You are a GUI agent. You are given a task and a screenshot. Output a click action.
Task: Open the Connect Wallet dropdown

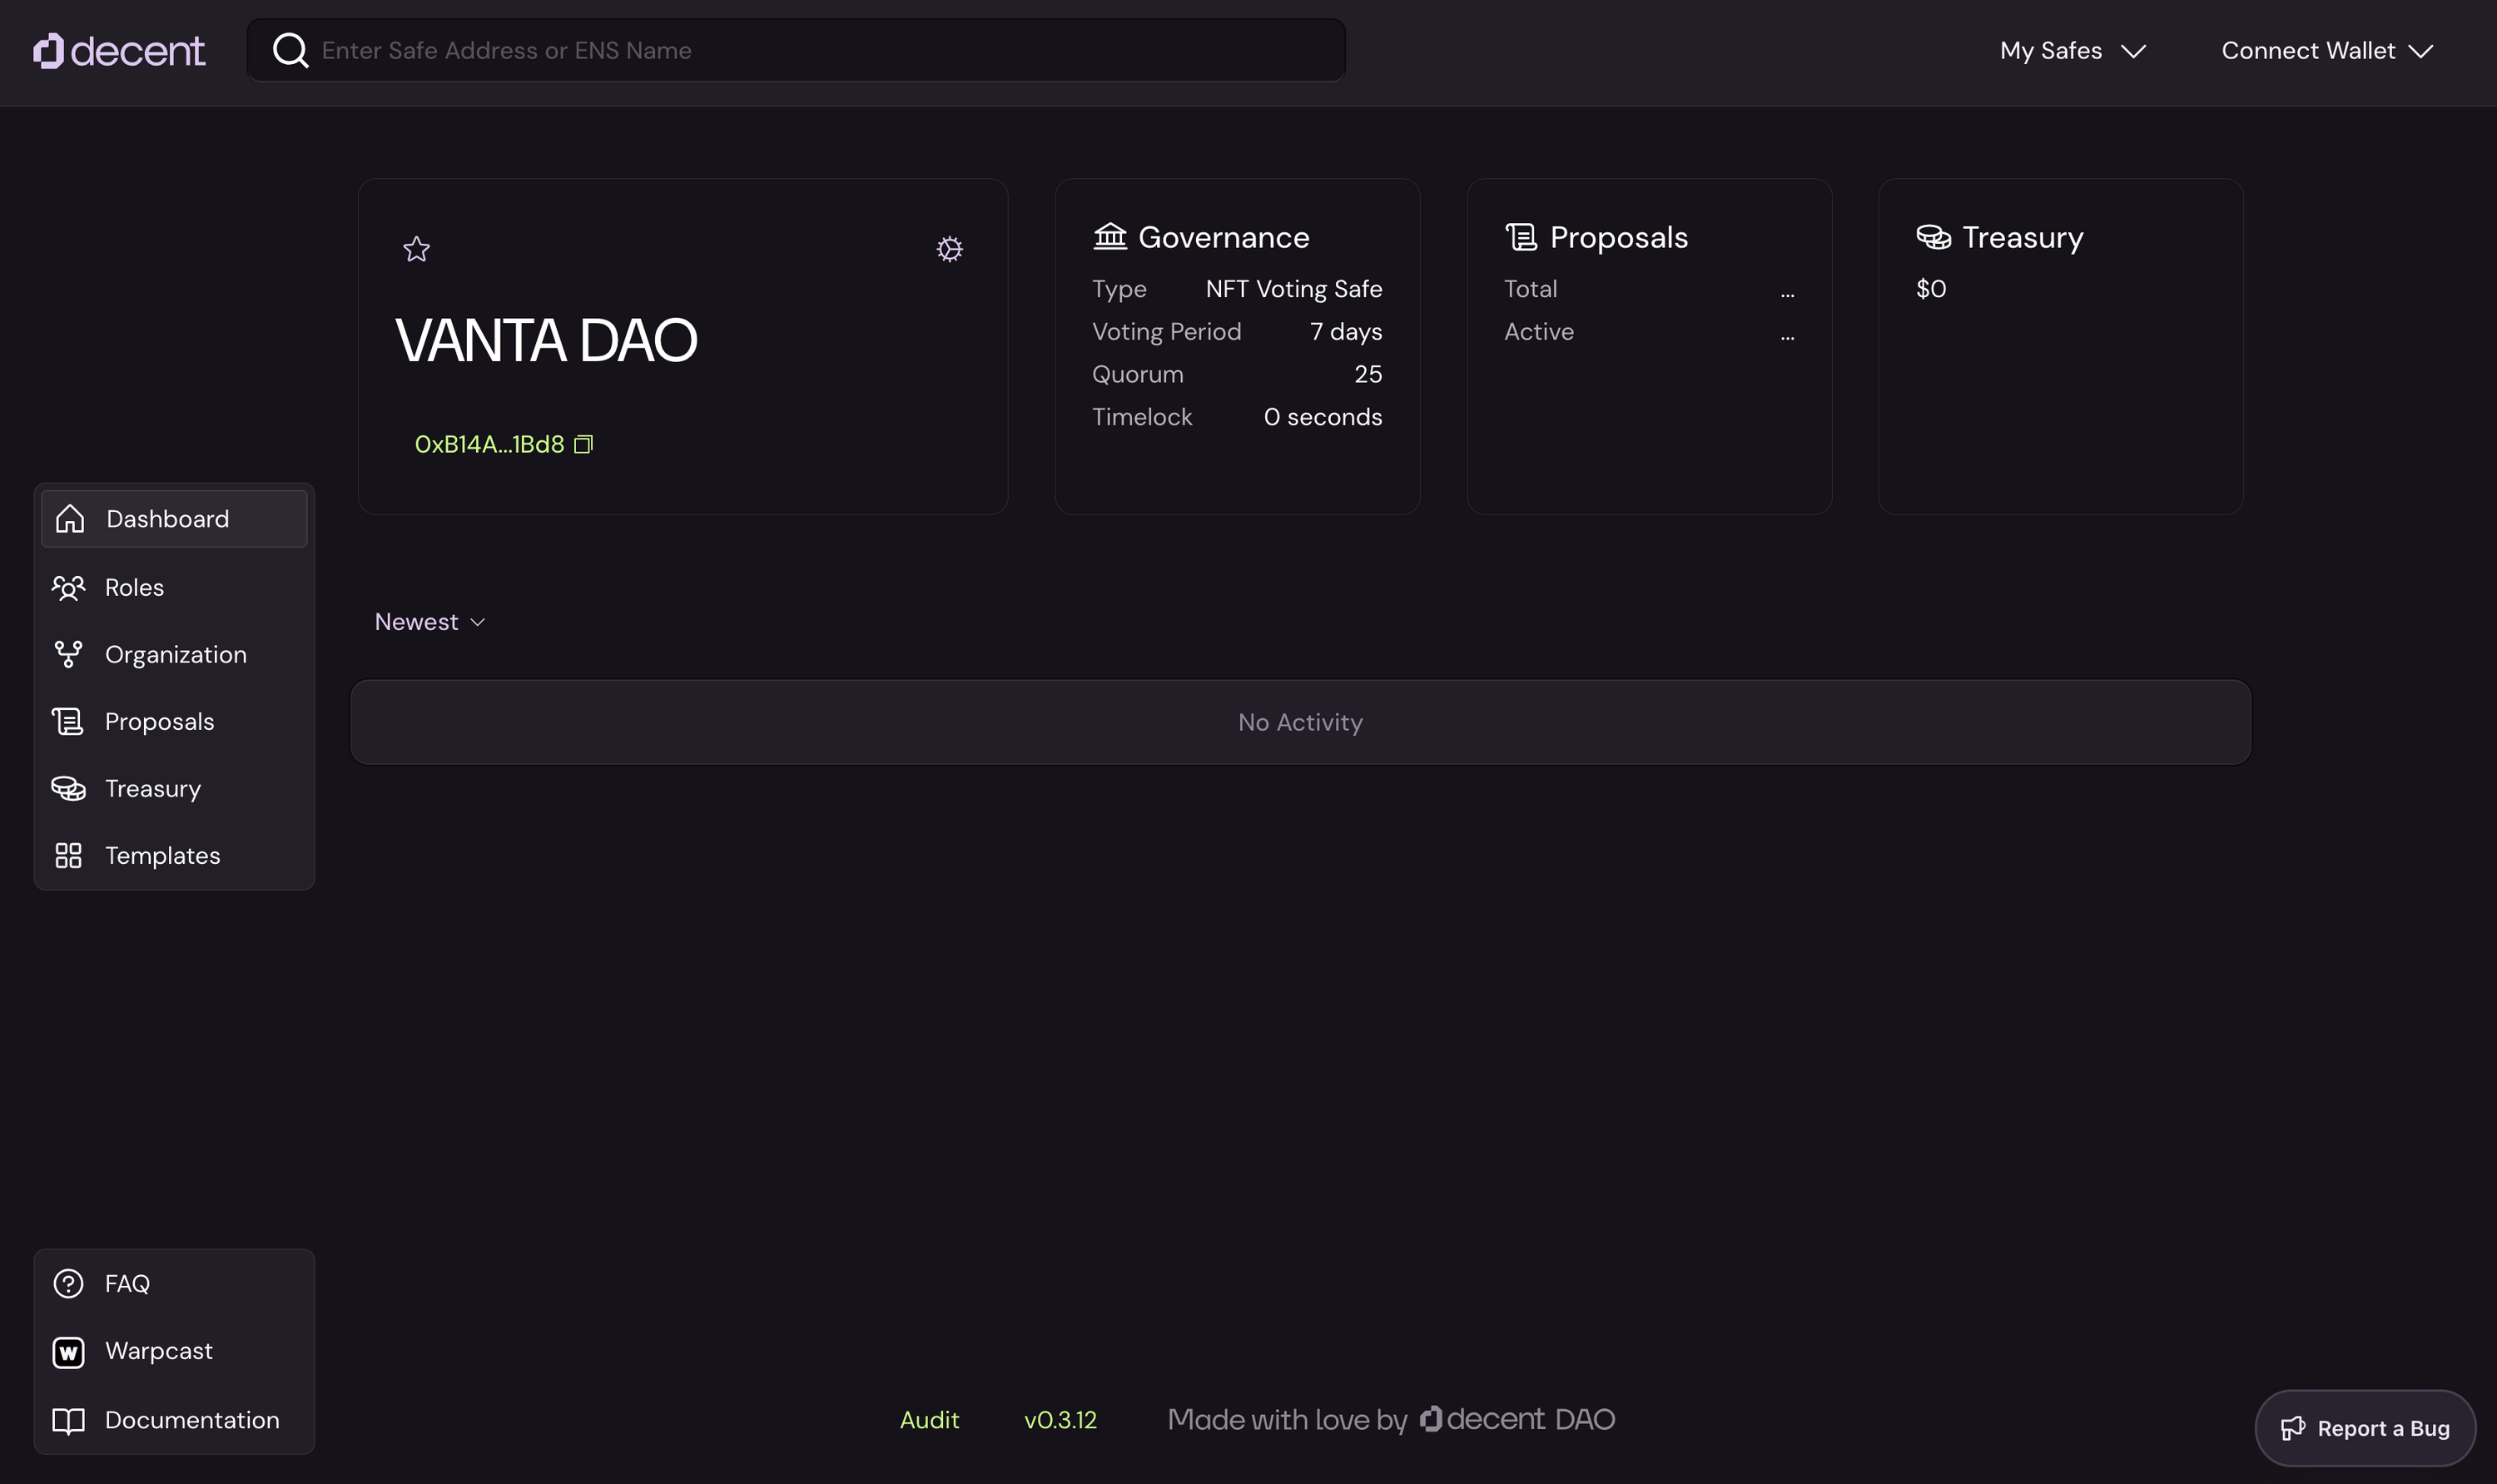2326,51
